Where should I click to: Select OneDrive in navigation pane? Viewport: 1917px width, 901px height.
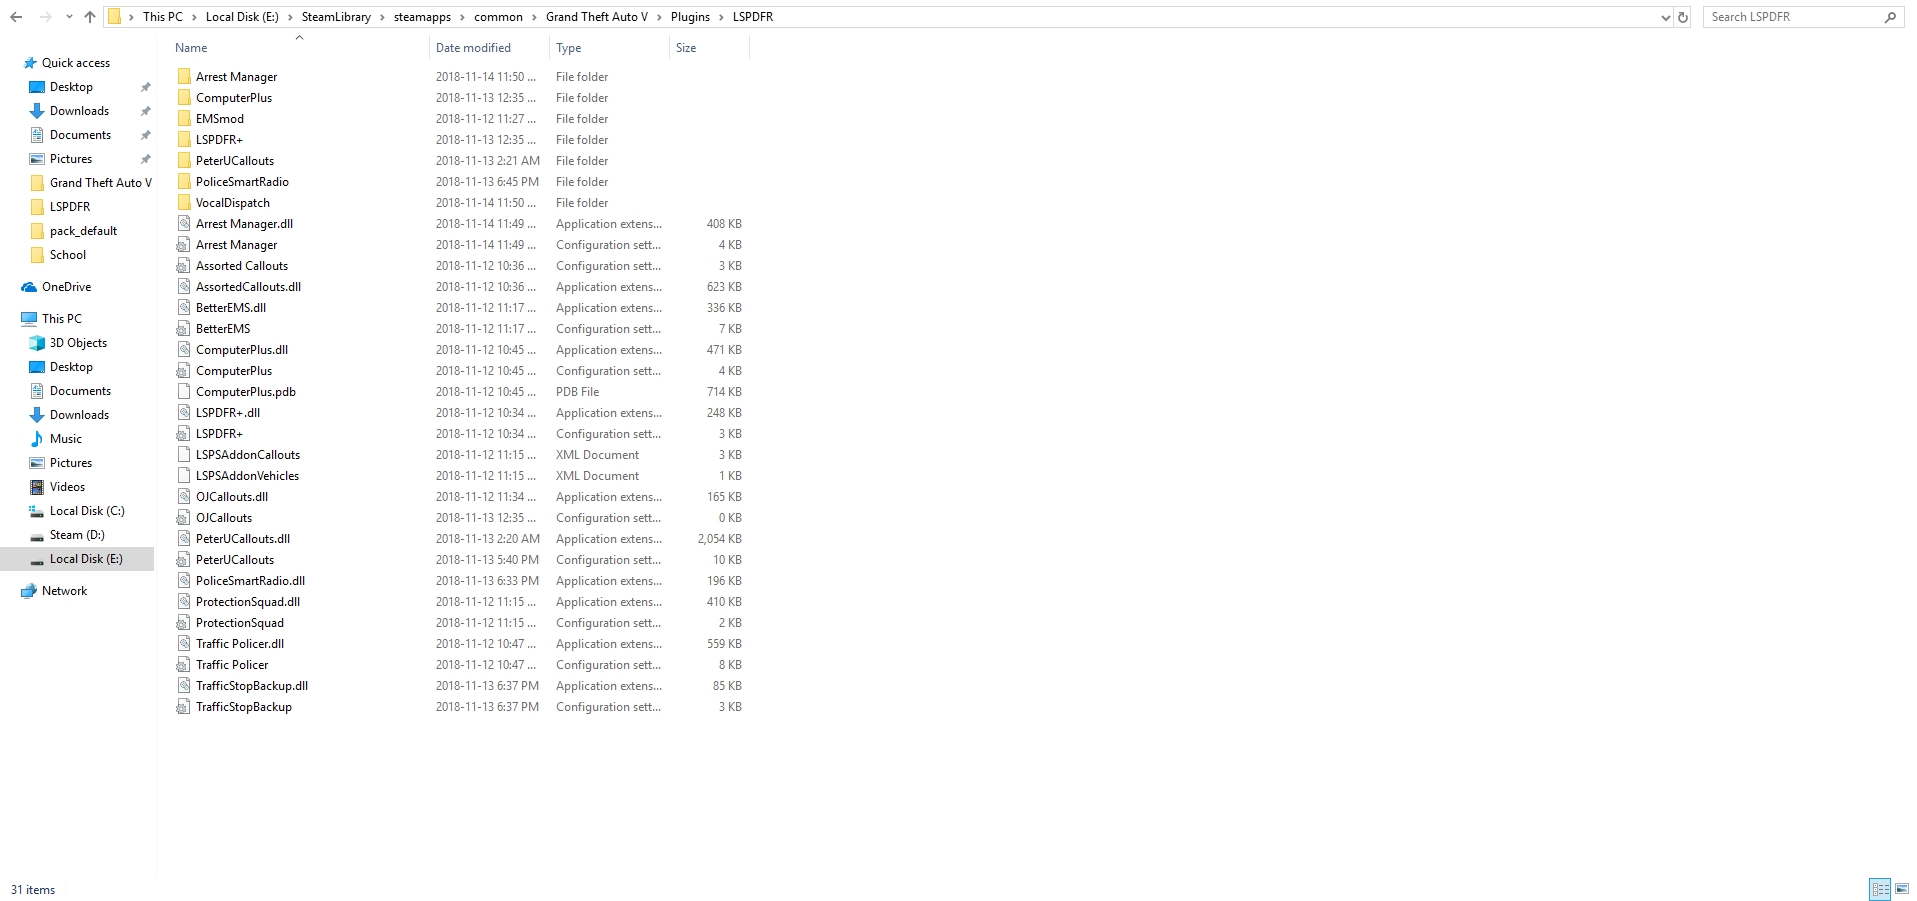66,287
